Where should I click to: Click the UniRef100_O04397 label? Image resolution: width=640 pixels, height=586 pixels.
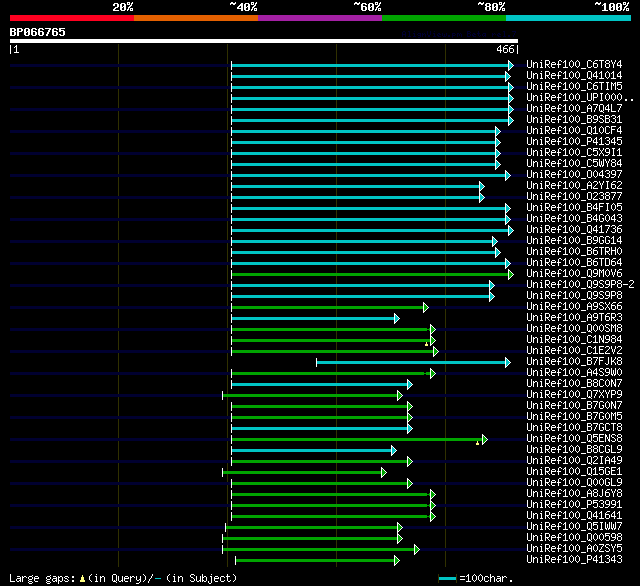(574, 175)
